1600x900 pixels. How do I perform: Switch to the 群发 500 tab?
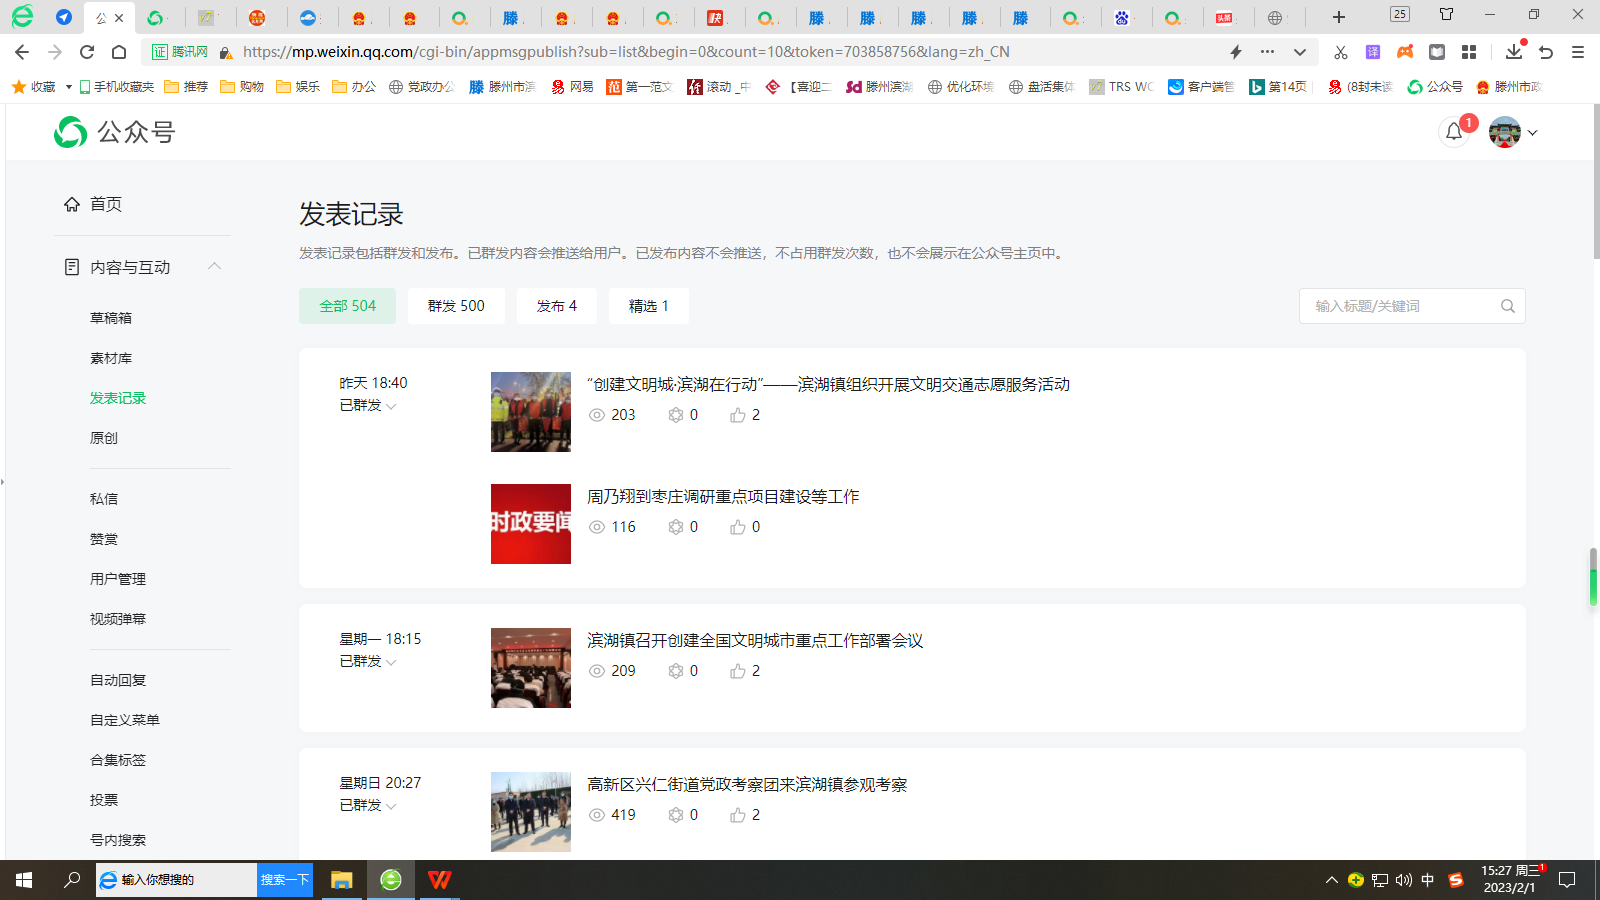pyautogui.click(x=456, y=306)
